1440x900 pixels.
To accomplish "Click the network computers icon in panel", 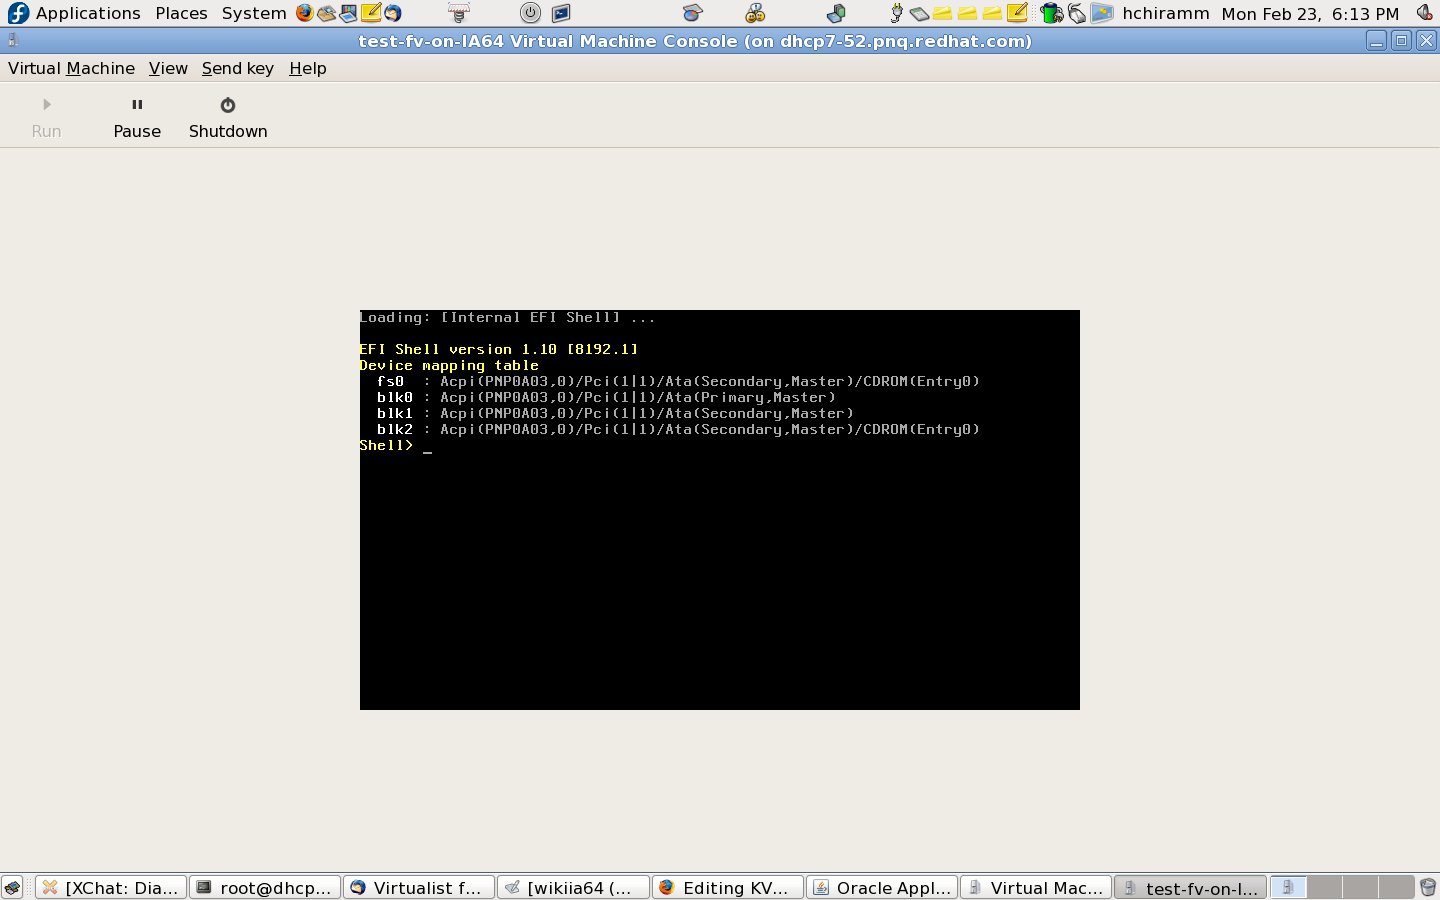I will coord(836,13).
